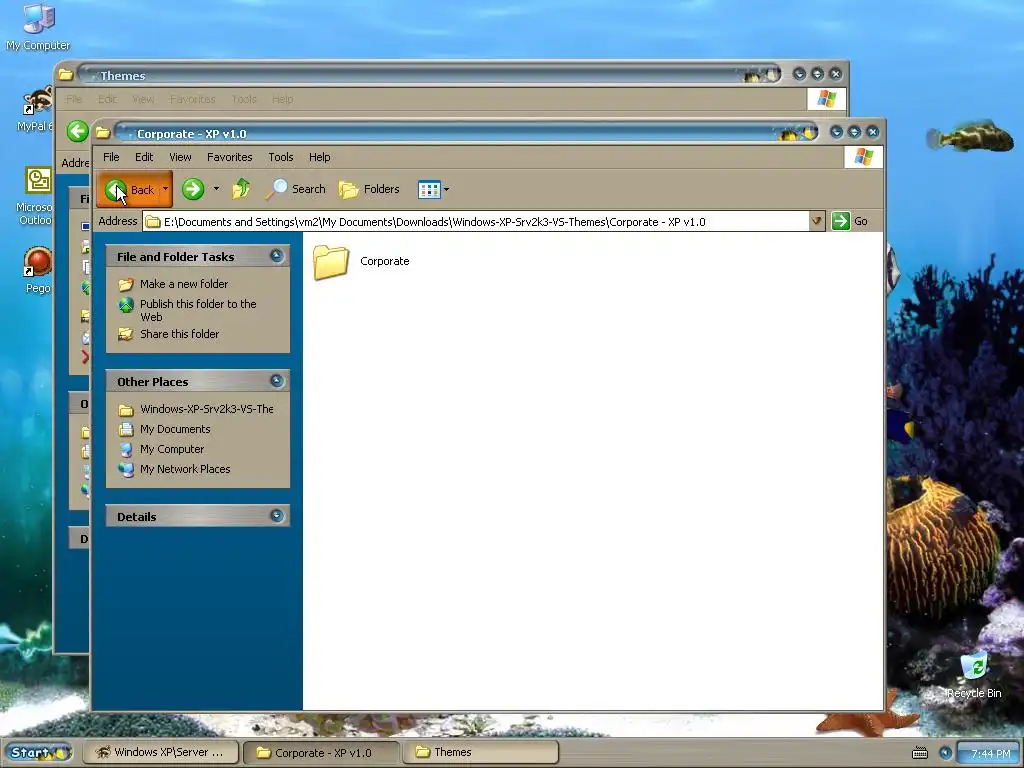The image size is (1024, 768).
Task: Click the green Forward arrow button
Action: [x=193, y=189]
